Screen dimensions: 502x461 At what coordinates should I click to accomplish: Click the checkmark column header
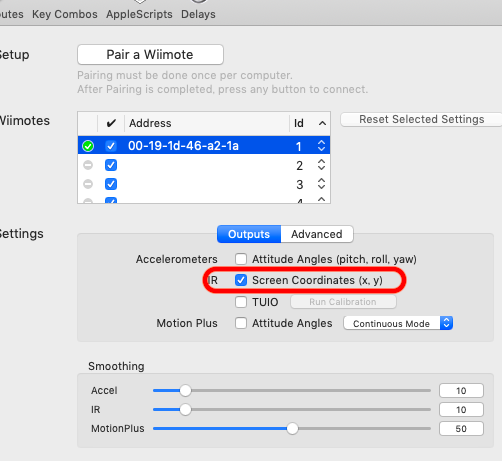(x=111, y=123)
